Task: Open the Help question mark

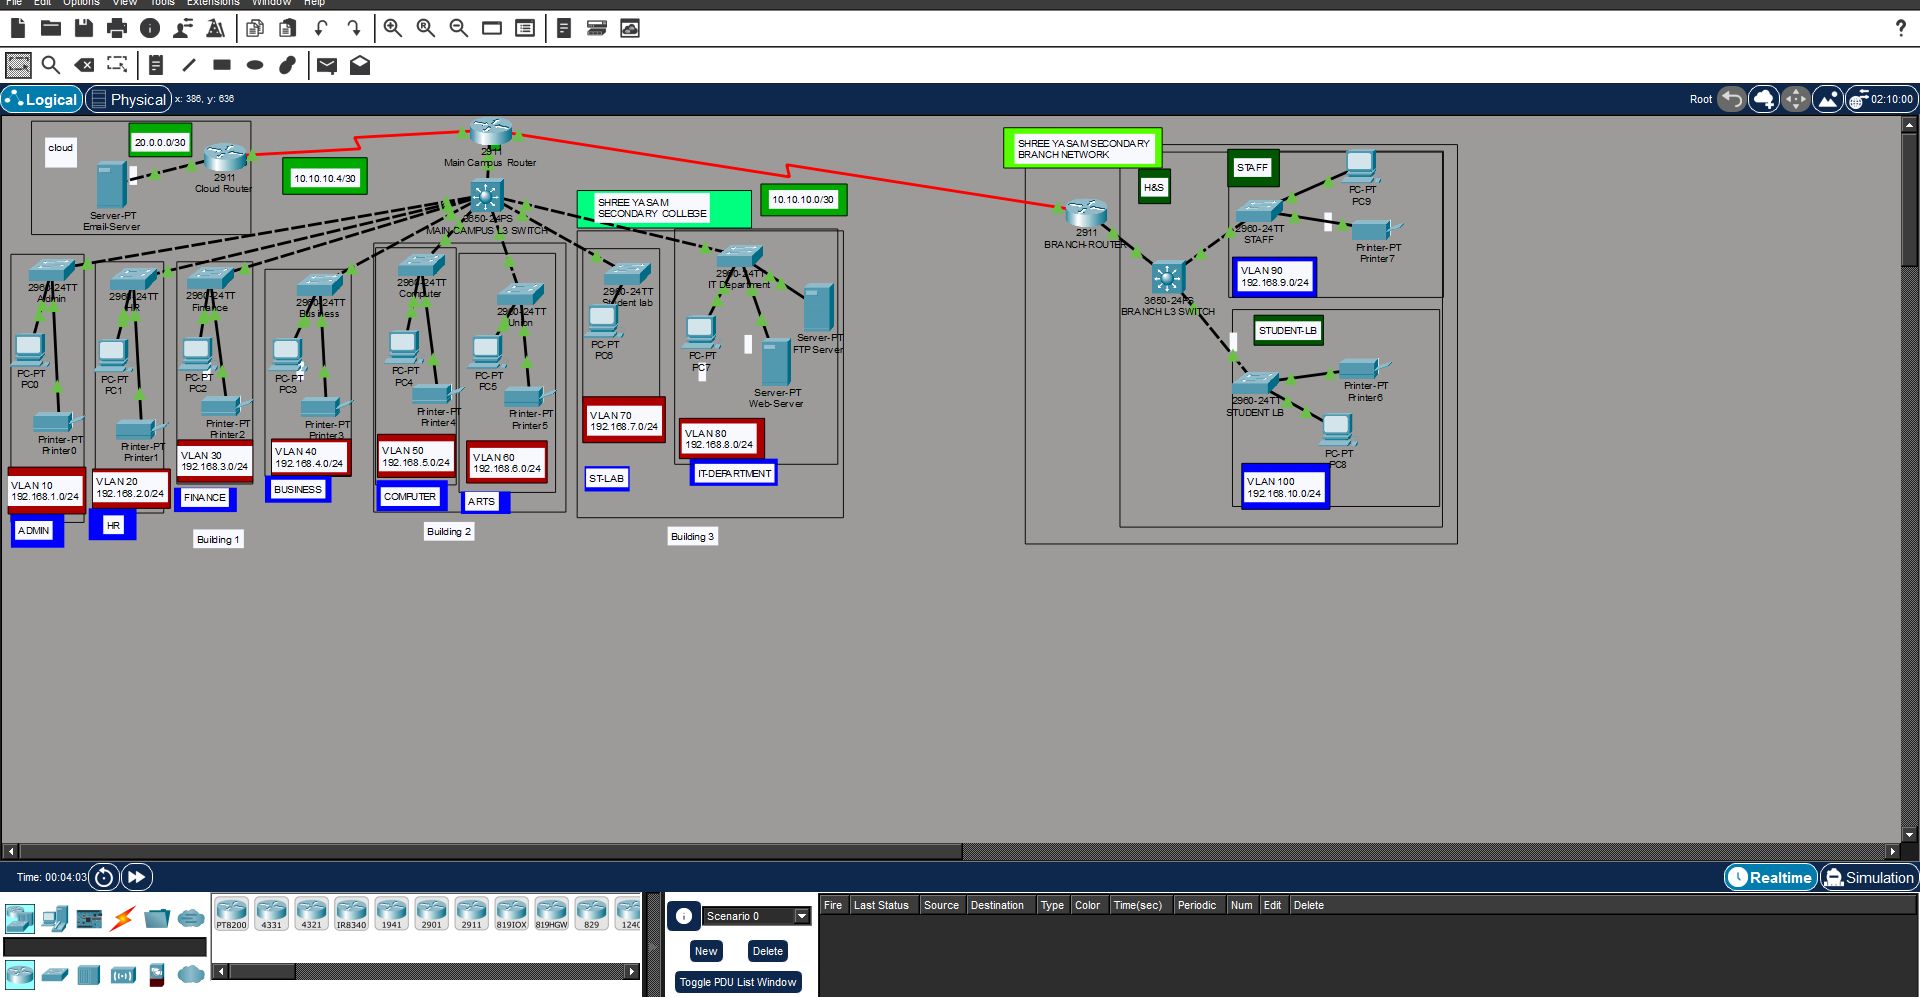Action: [1901, 28]
